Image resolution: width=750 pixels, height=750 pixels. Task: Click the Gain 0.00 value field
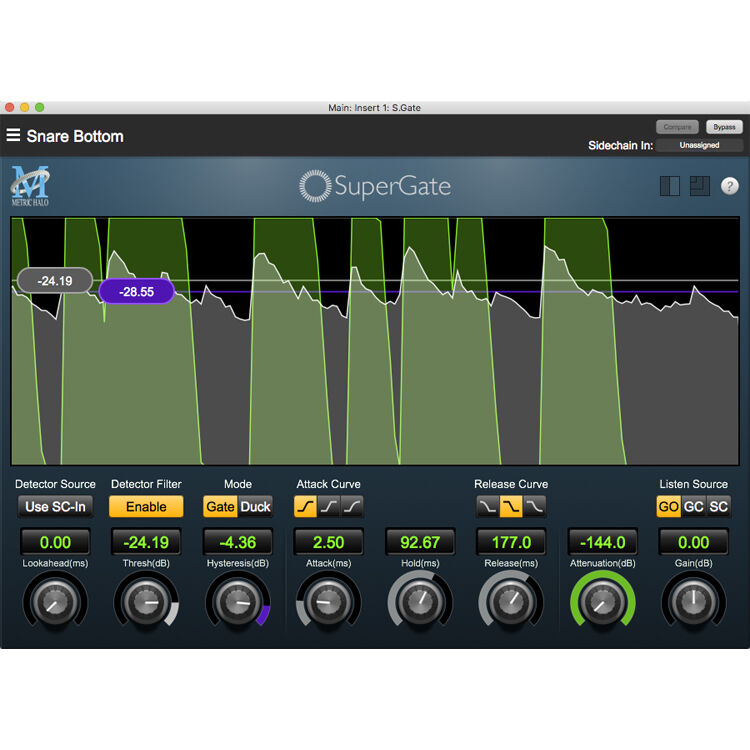click(694, 542)
